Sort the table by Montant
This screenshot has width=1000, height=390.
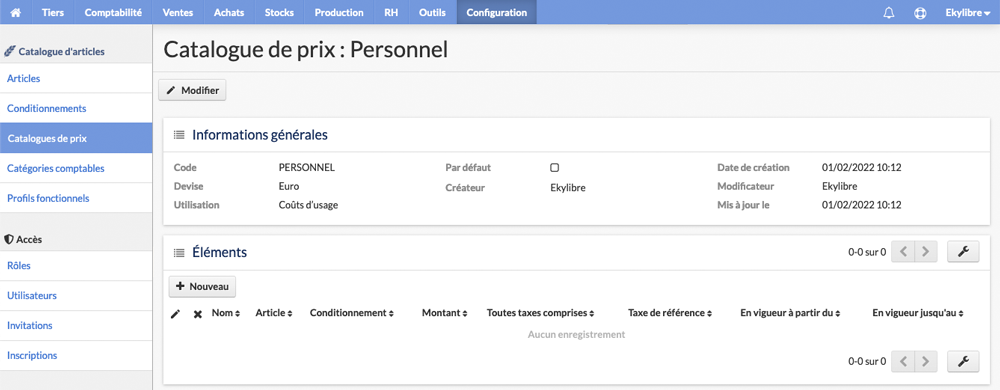pos(445,313)
